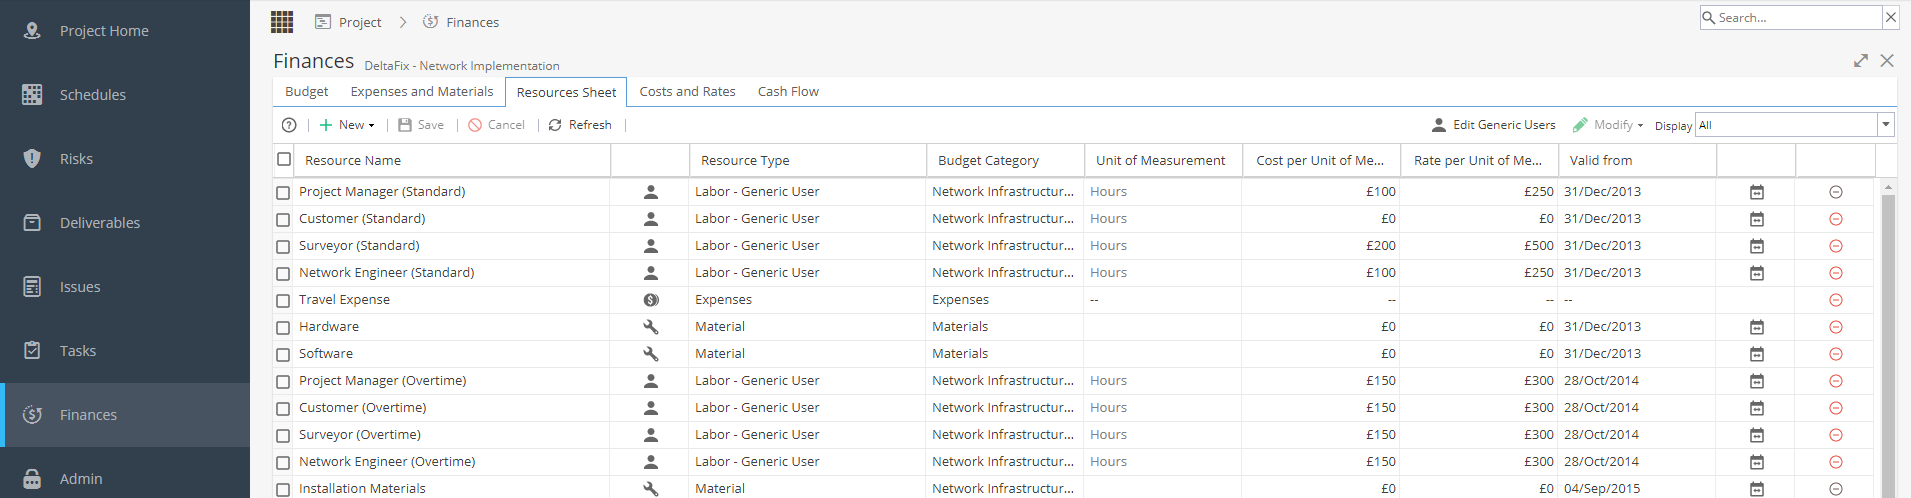Screen dimensions: 1911x498
Task: Click the expand panel arrows icon
Action: [x=1861, y=61]
